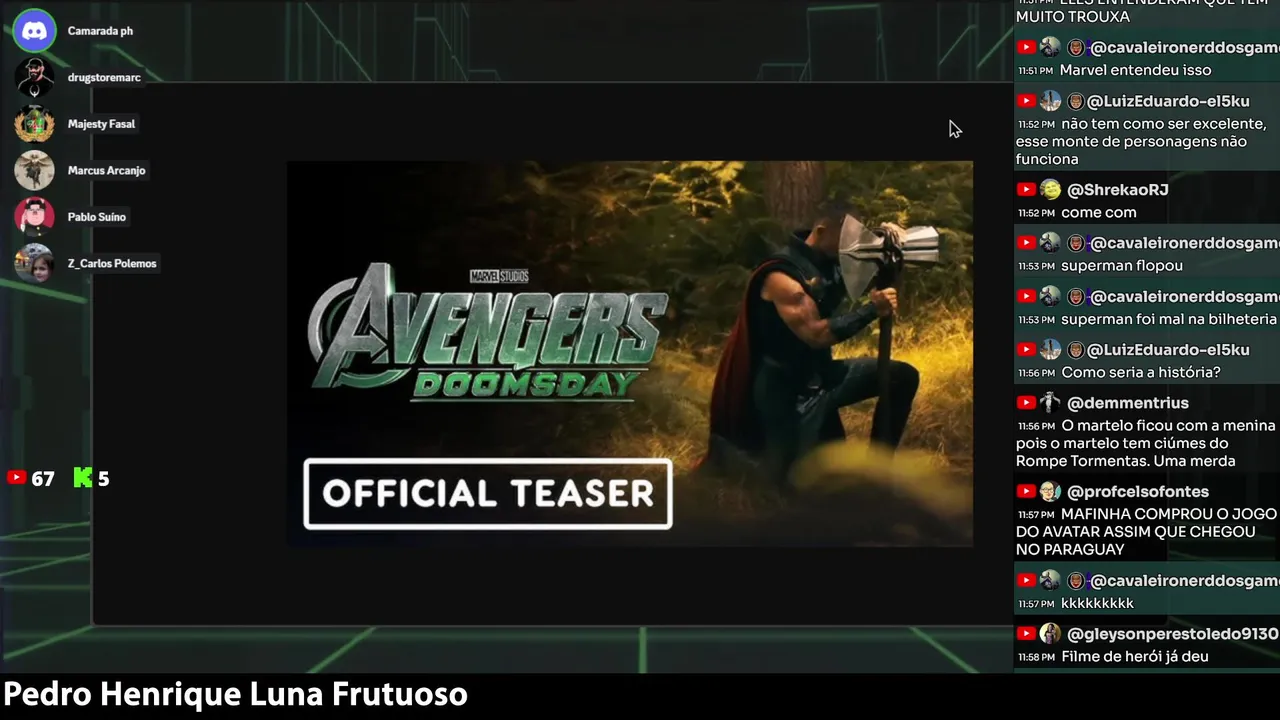Open @profcelsofontes chat username

(x=1138, y=492)
